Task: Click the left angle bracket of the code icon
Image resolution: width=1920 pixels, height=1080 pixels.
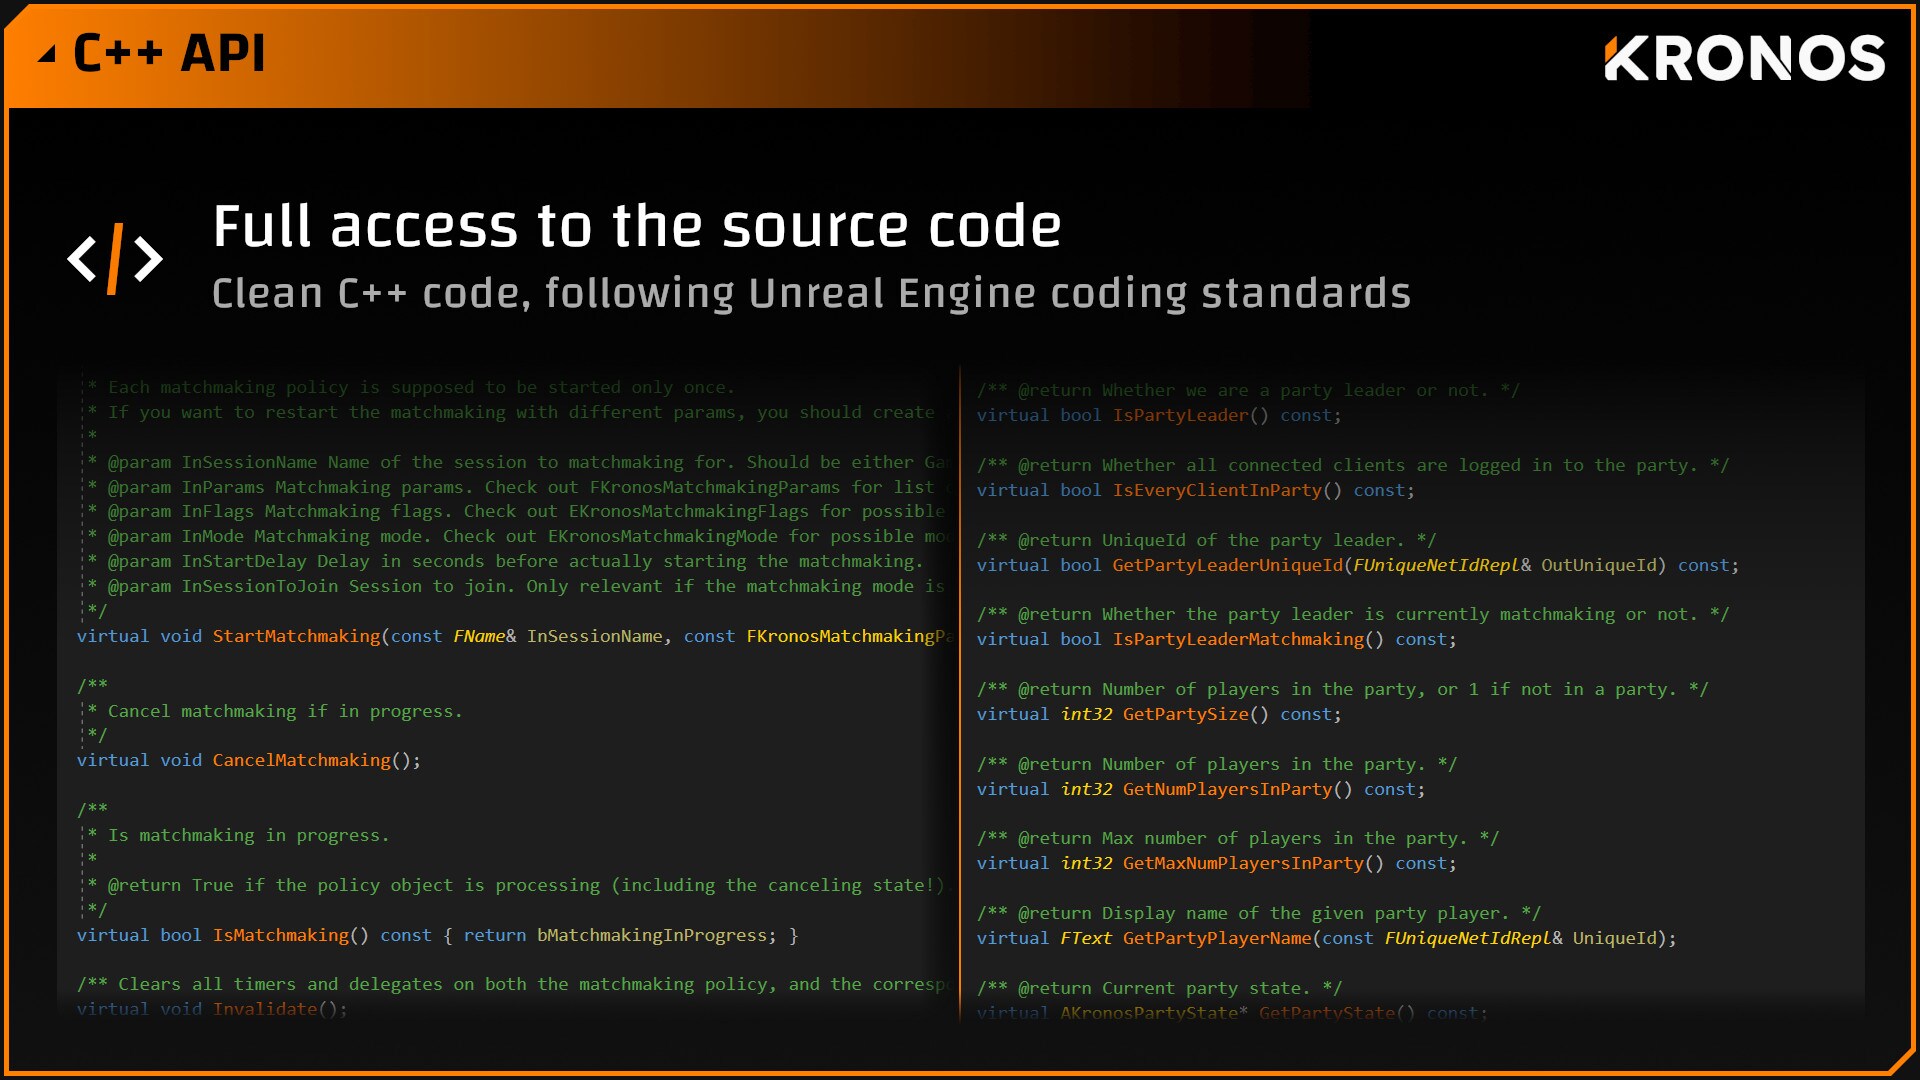Action: tap(82, 258)
